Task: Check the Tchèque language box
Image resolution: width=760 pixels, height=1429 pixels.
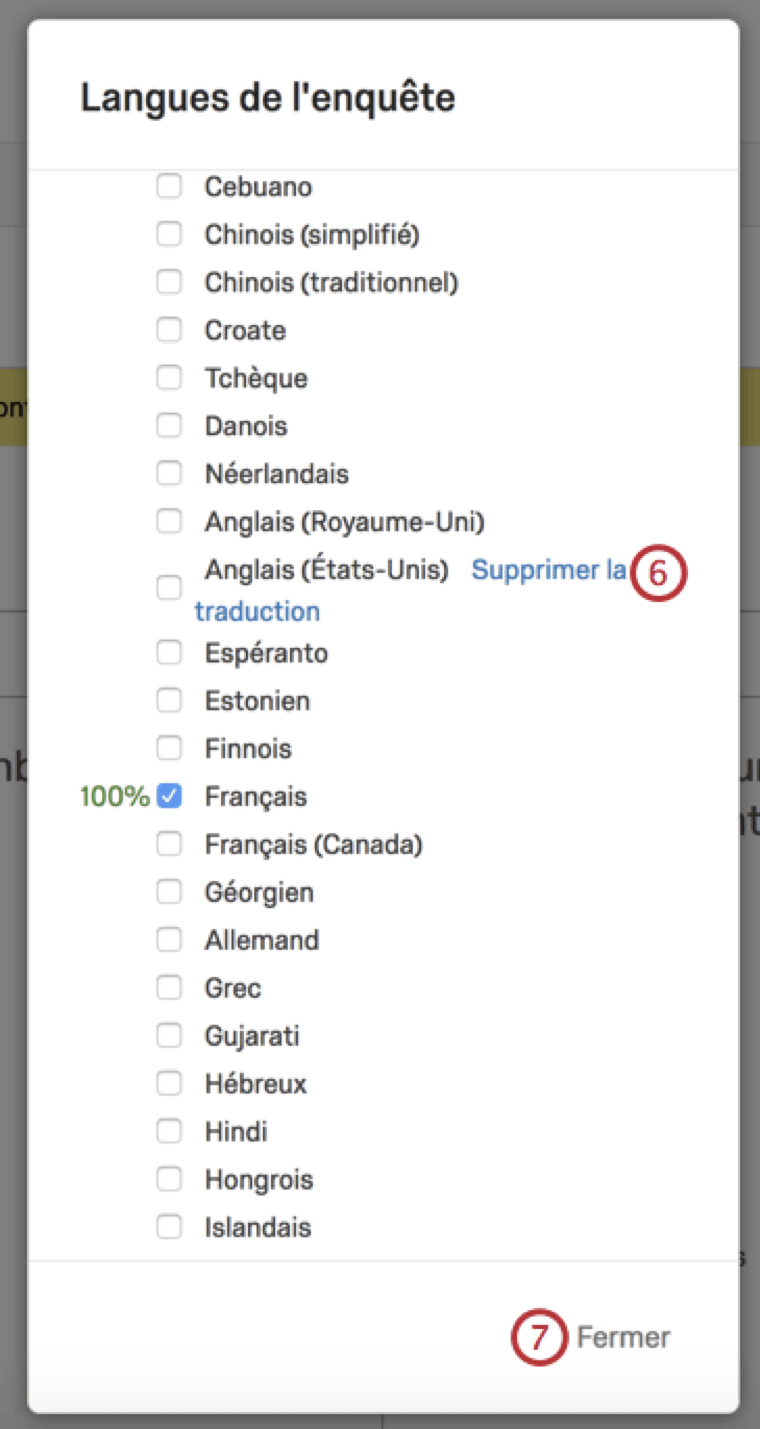Action: [169, 378]
